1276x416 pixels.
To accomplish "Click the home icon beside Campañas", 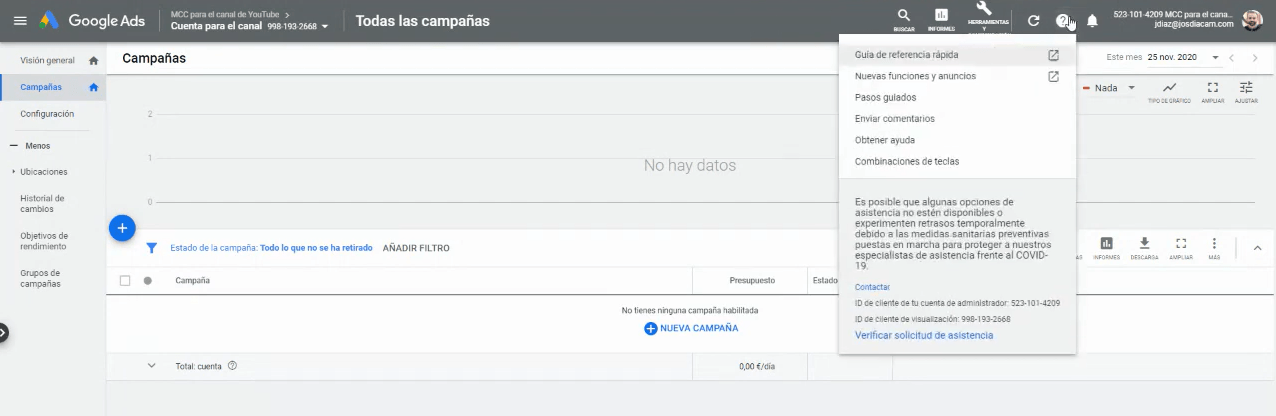I will point(93,87).
